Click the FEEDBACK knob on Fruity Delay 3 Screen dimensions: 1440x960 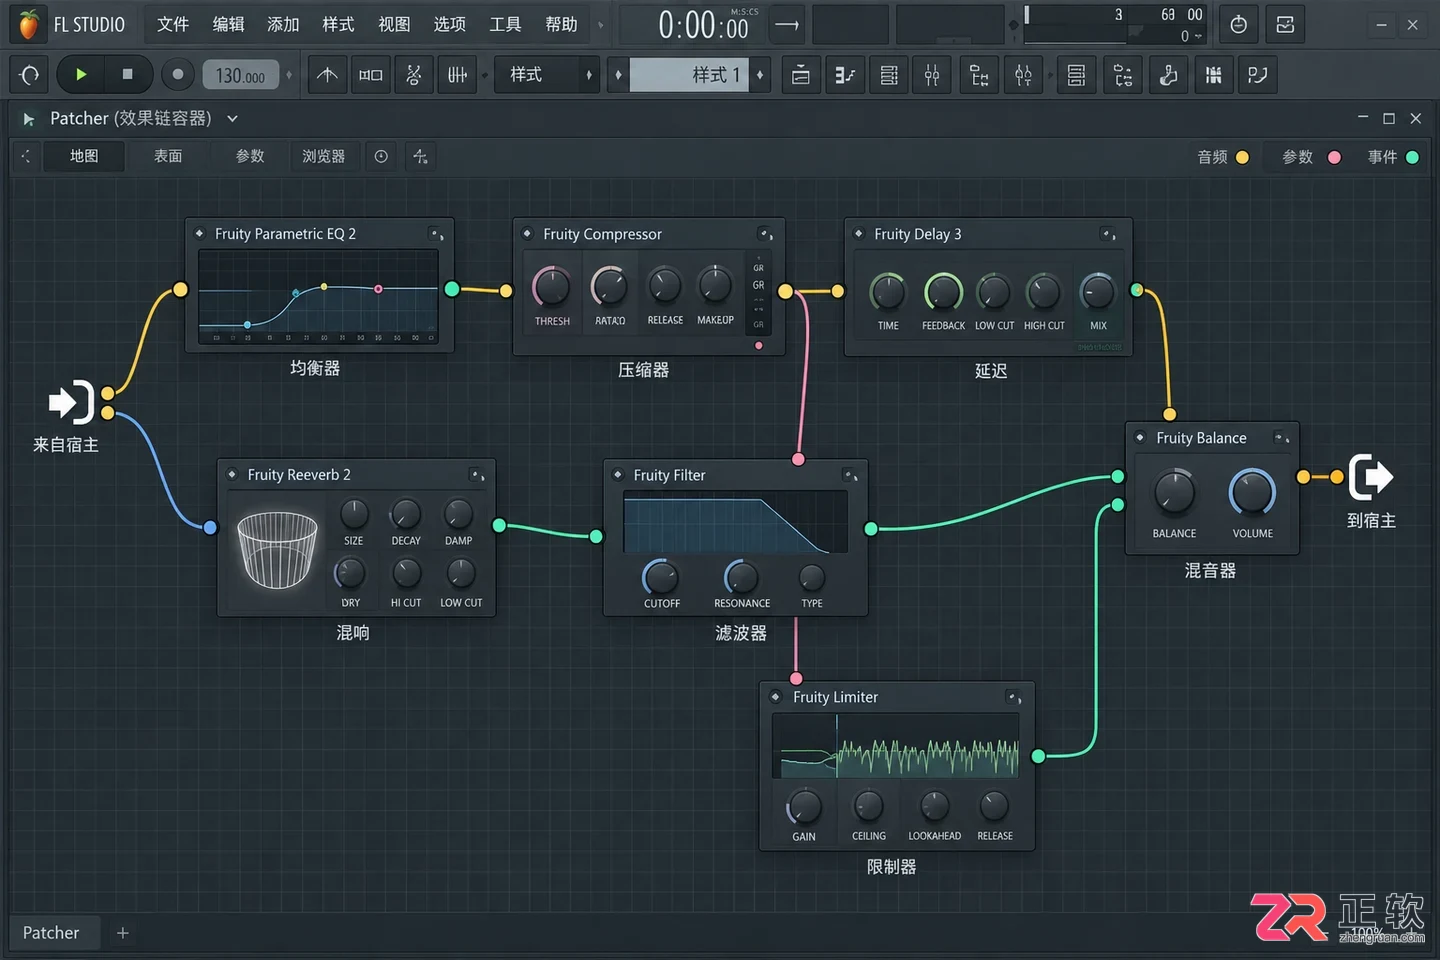[x=942, y=292]
